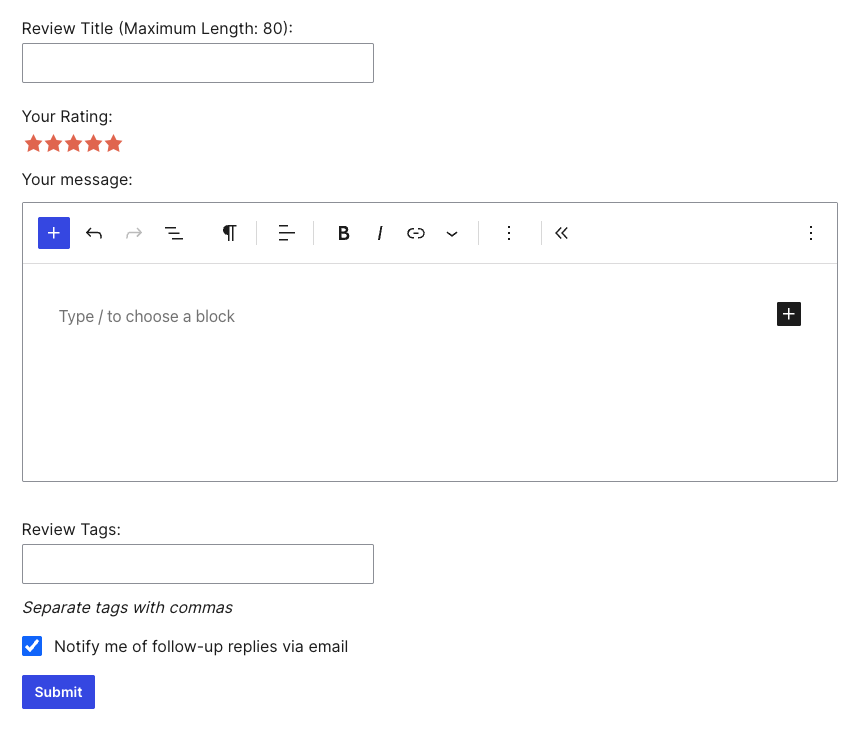Open editor options menu at far right
Screen dimensions: 862x730
click(x=811, y=233)
